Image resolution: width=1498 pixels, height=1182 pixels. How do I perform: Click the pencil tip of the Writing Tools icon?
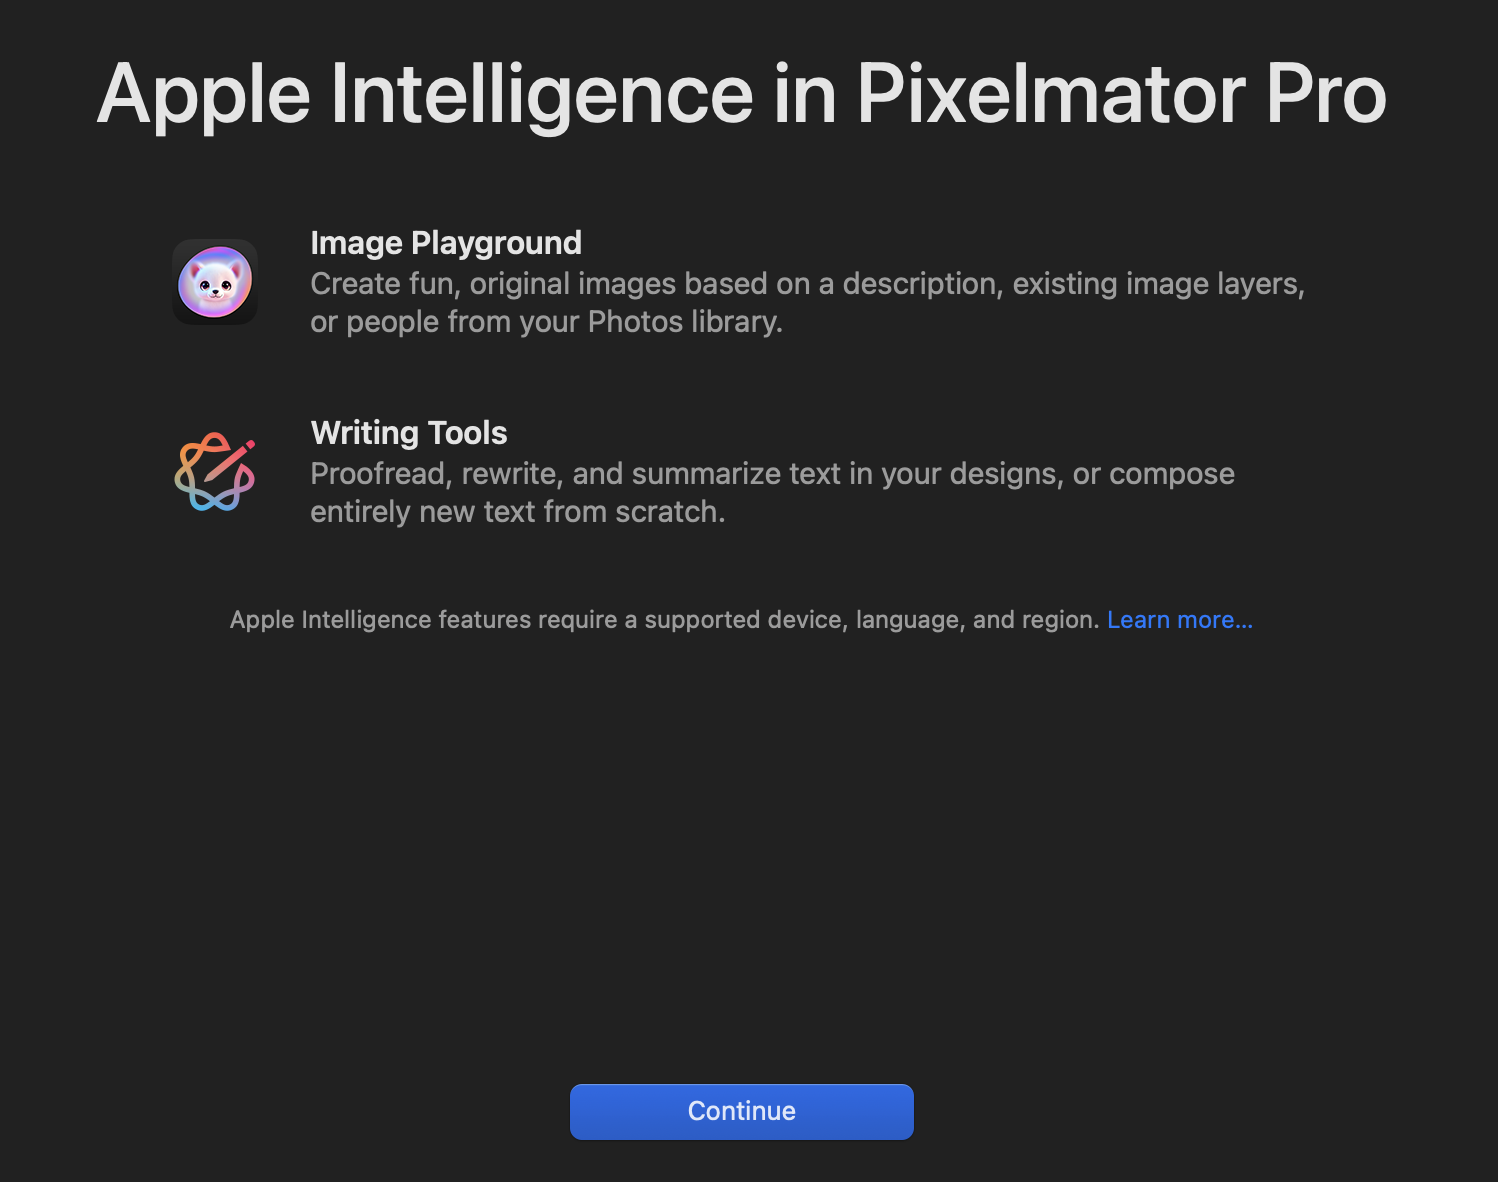coord(248,445)
